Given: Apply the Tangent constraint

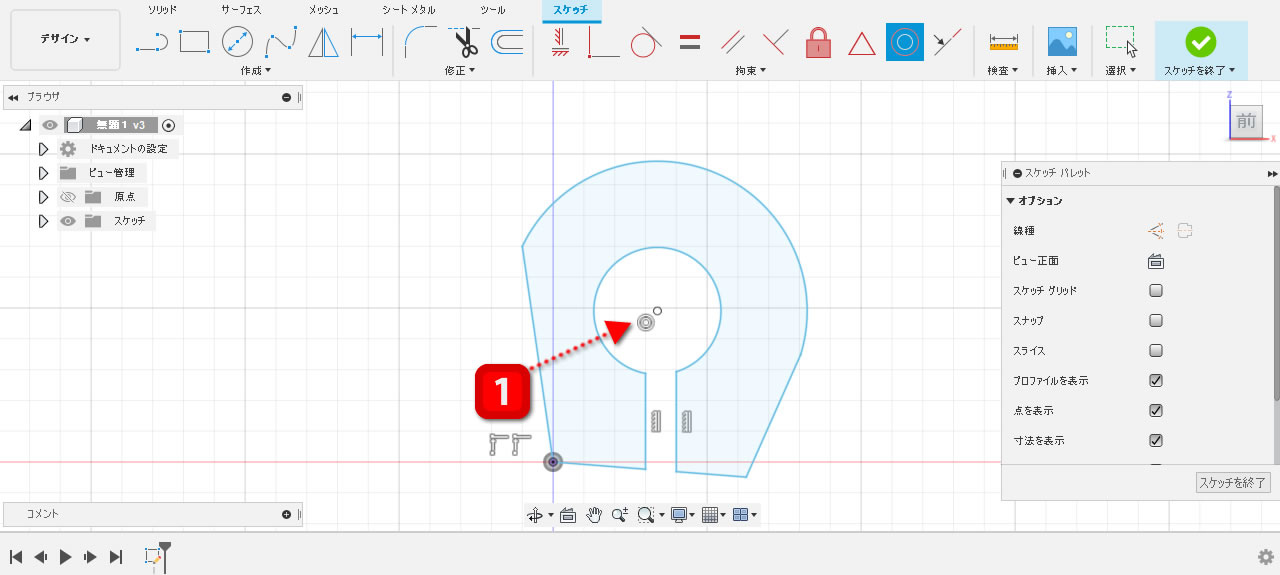Looking at the screenshot, I should (x=646, y=43).
